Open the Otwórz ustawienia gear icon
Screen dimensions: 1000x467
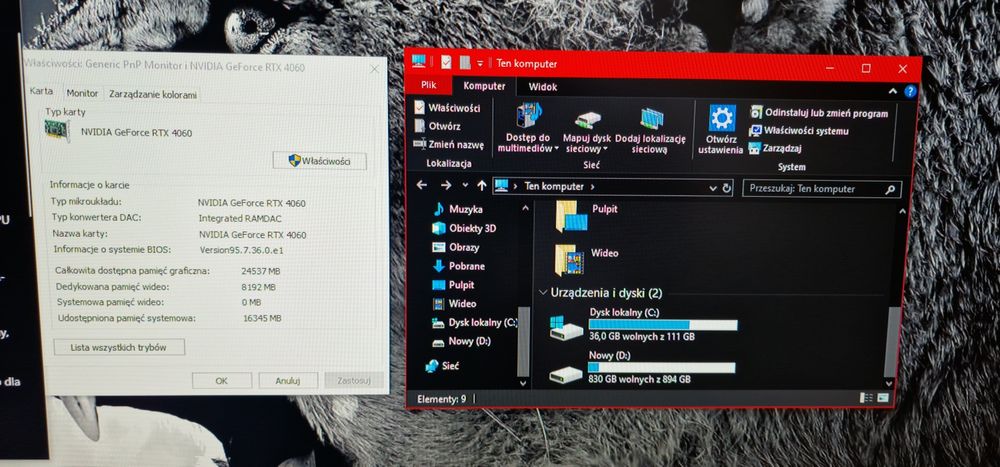point(722,118)
